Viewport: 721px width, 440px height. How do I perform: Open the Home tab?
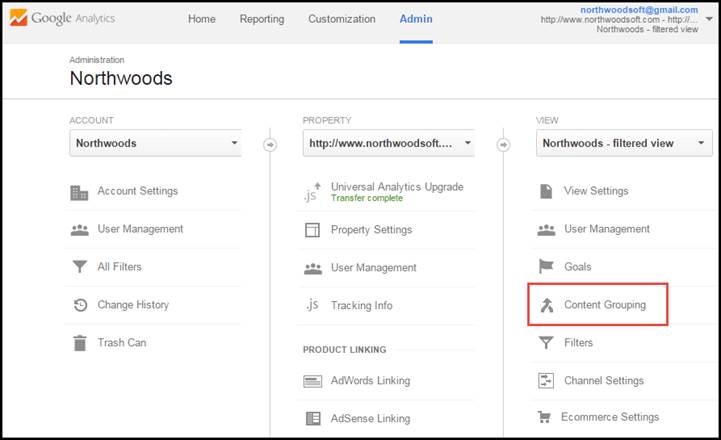click(201, 19)
